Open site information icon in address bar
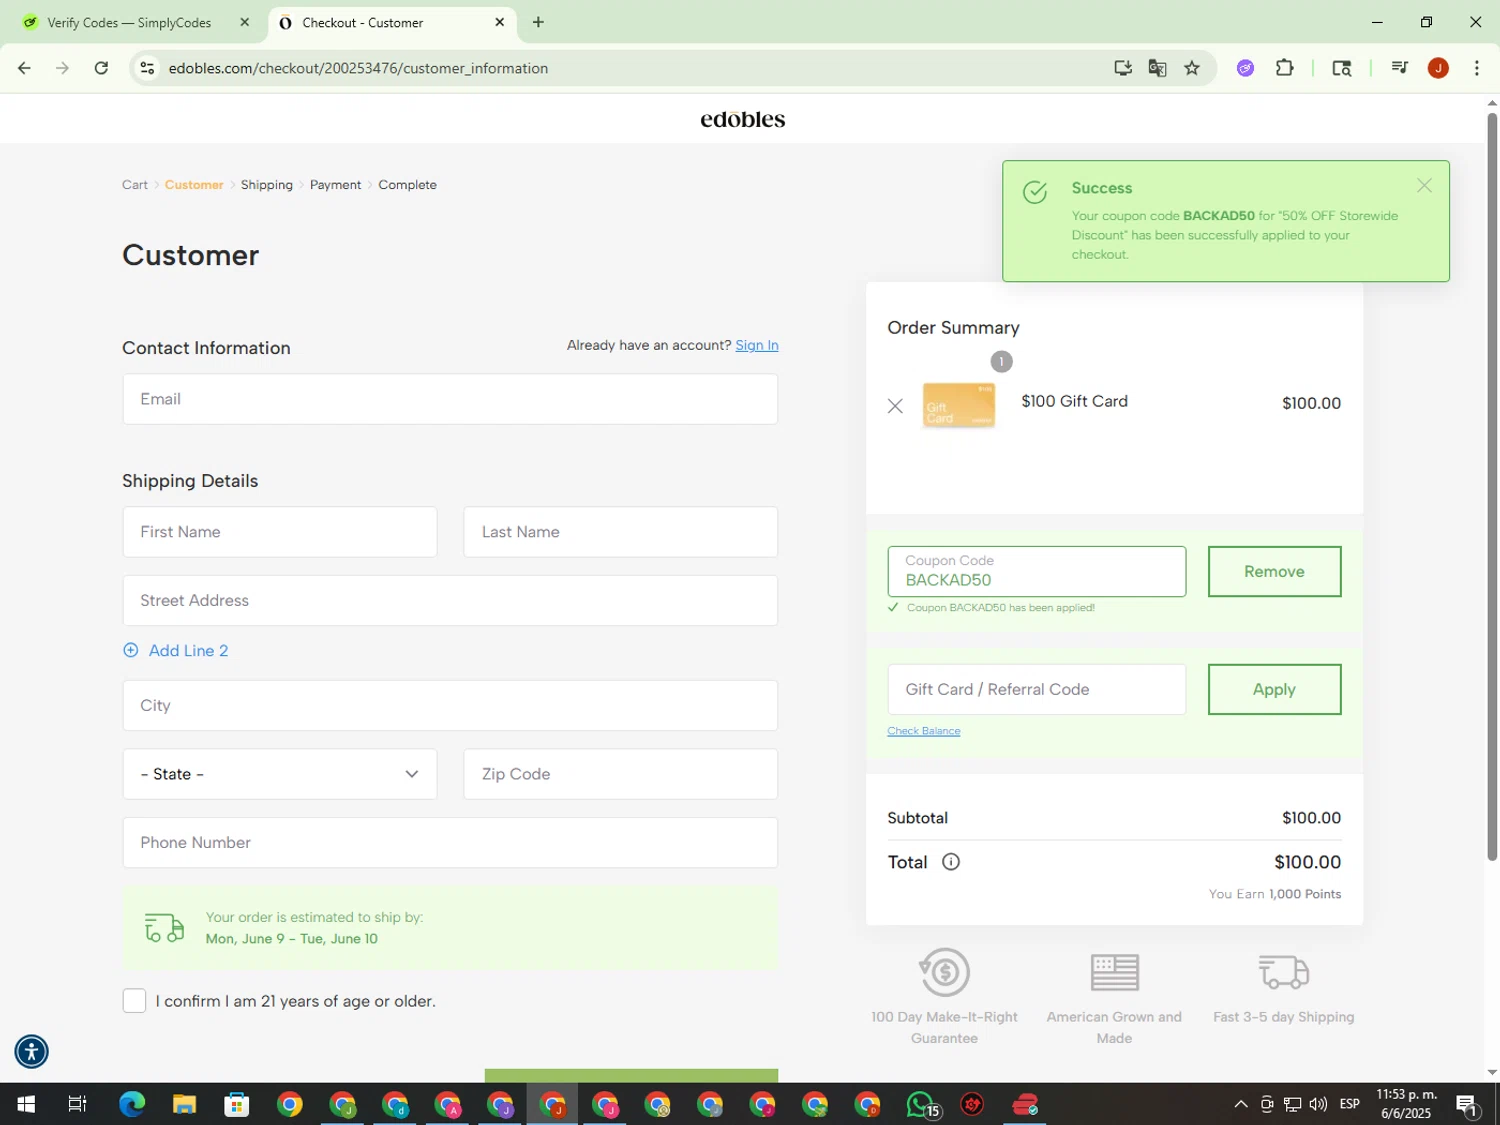Viewport: 1500px width, 1125px height. pyautogui.click(x=147, y=68)
